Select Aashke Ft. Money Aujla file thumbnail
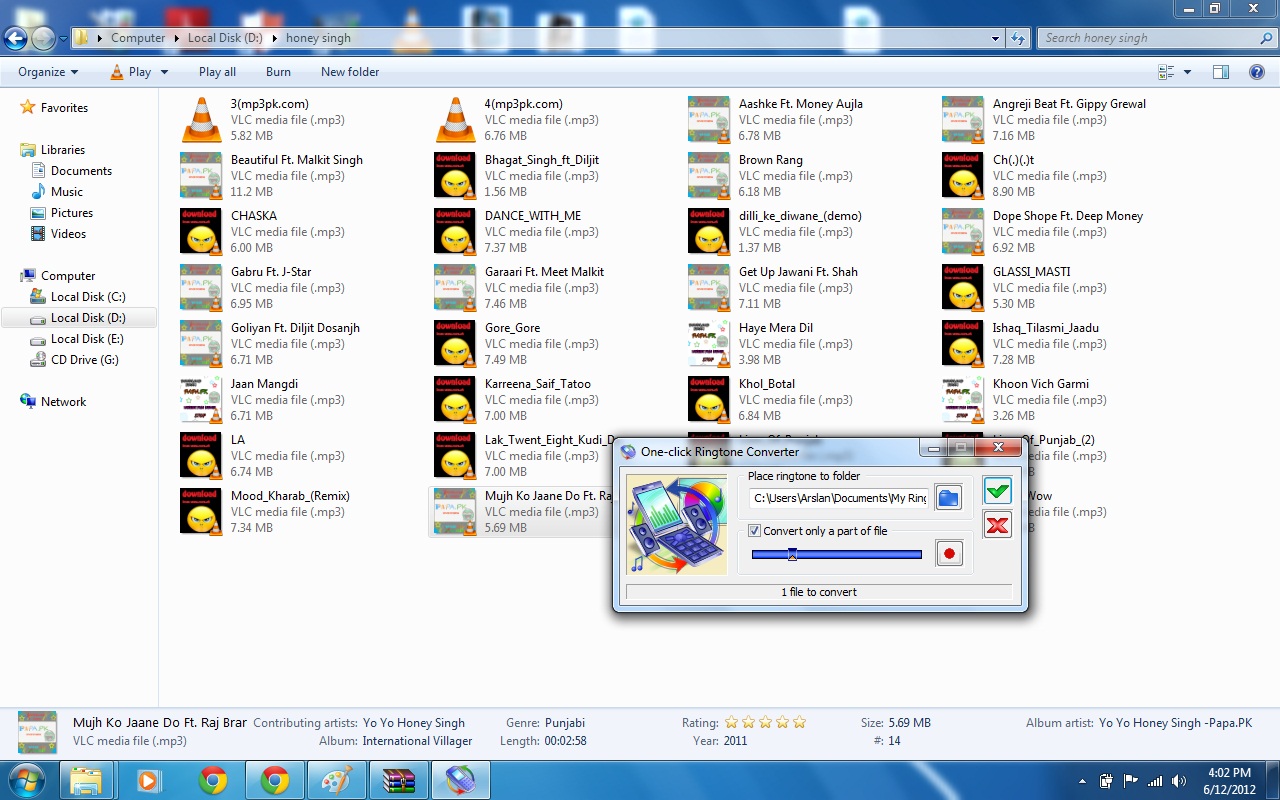Screen dimensions: 1280x800 click(x=709, y=120)
